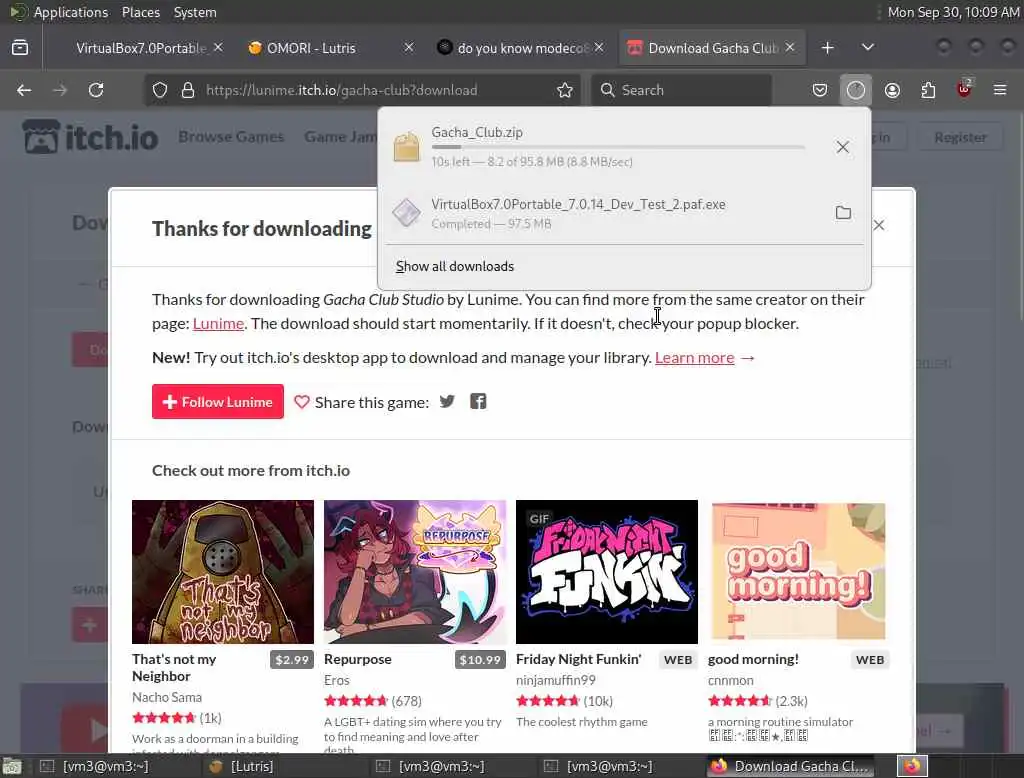Close the OMORI - Lutris tab

pyautogui.click(x=408, y=47)
